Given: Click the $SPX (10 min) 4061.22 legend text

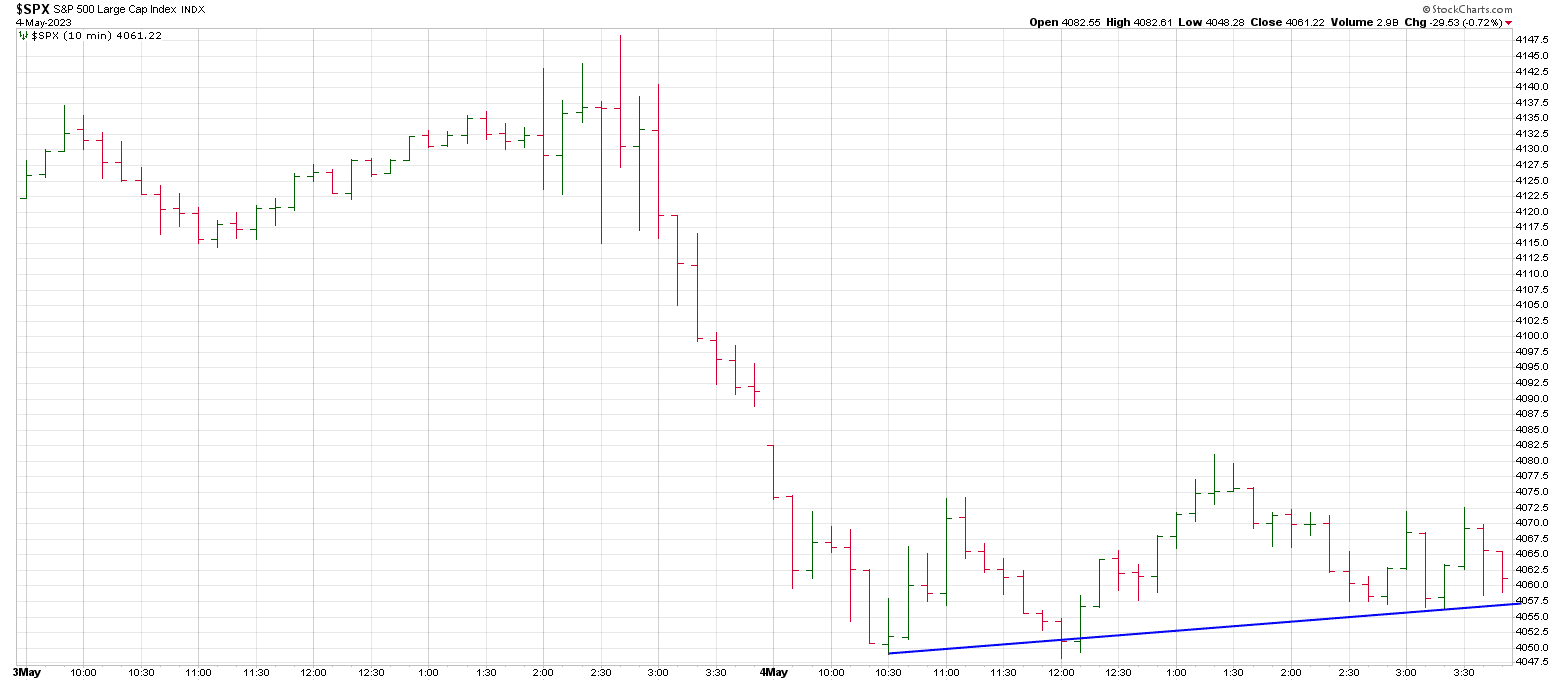Looking at the screenshot, I should pos(97,35).
